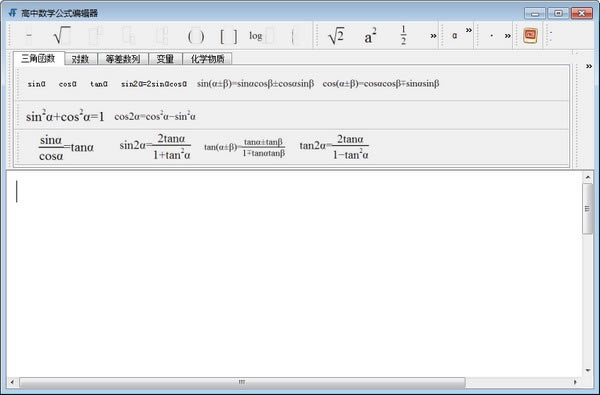Insert cos2α=cos²α−sin²α formula
The image size is (600, 395).
tap(155, 116)
